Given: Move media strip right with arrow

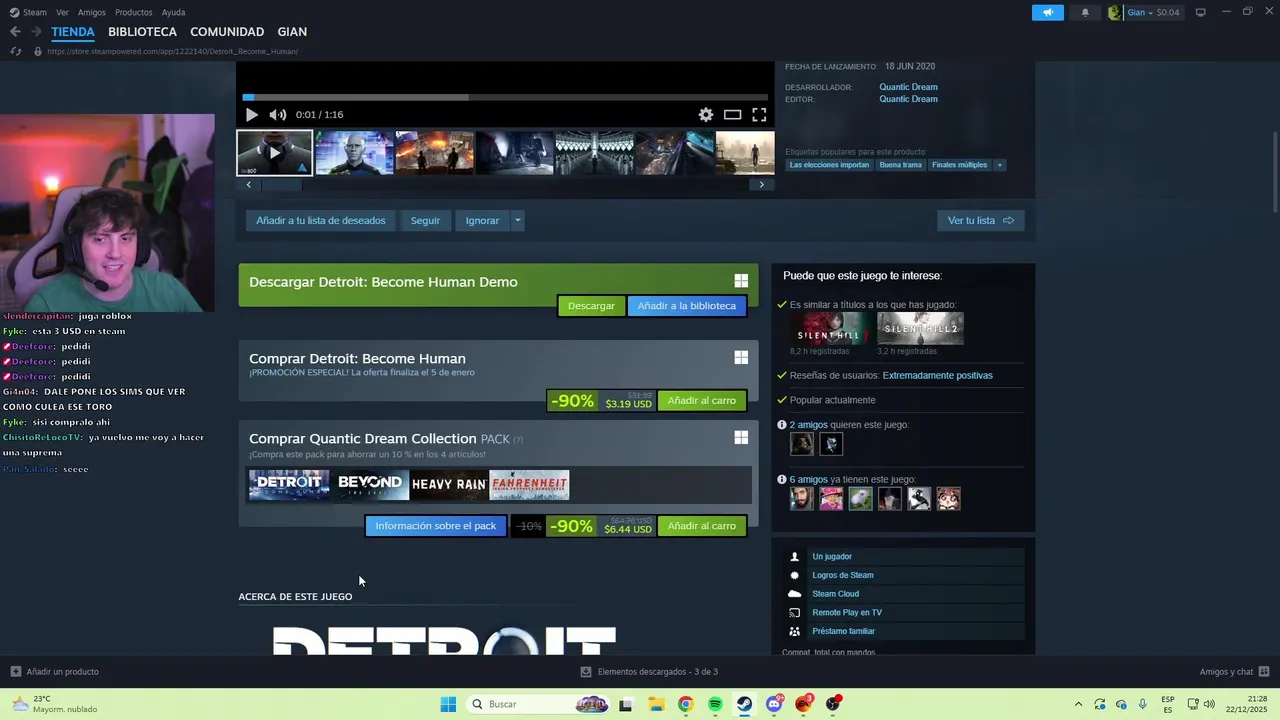Looking at the screenshot, I should [x=762, y=184].
